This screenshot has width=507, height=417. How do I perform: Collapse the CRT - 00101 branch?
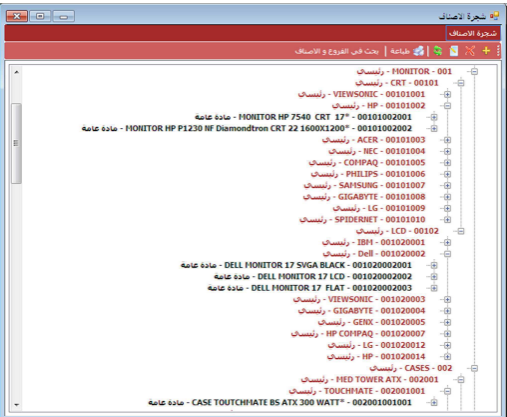(461, 83)
